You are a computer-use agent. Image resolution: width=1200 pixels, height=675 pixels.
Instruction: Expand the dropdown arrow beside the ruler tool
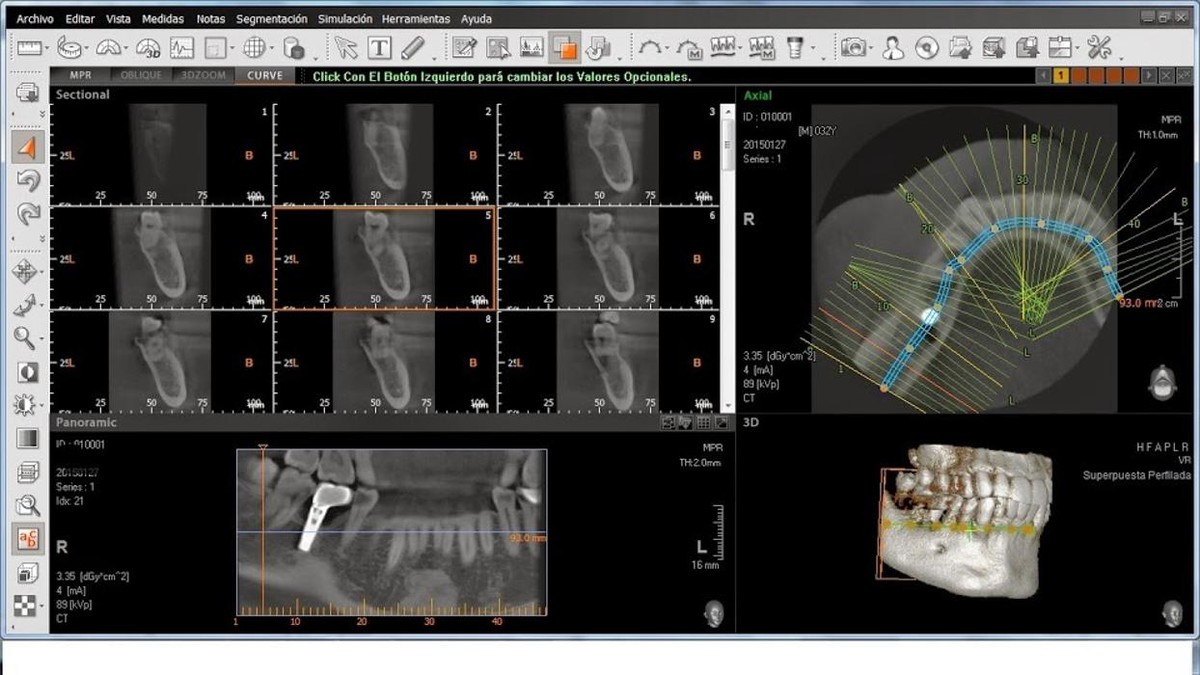(x=46, y=48)
